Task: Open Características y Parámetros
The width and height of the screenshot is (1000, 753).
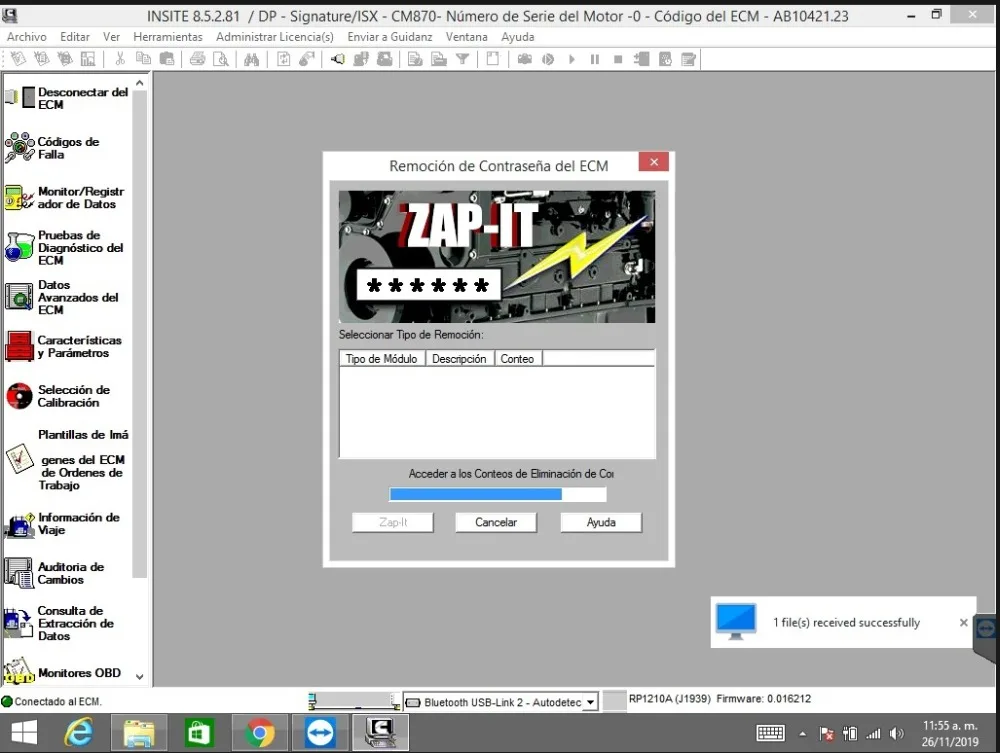Action: (x=64, y=346)
